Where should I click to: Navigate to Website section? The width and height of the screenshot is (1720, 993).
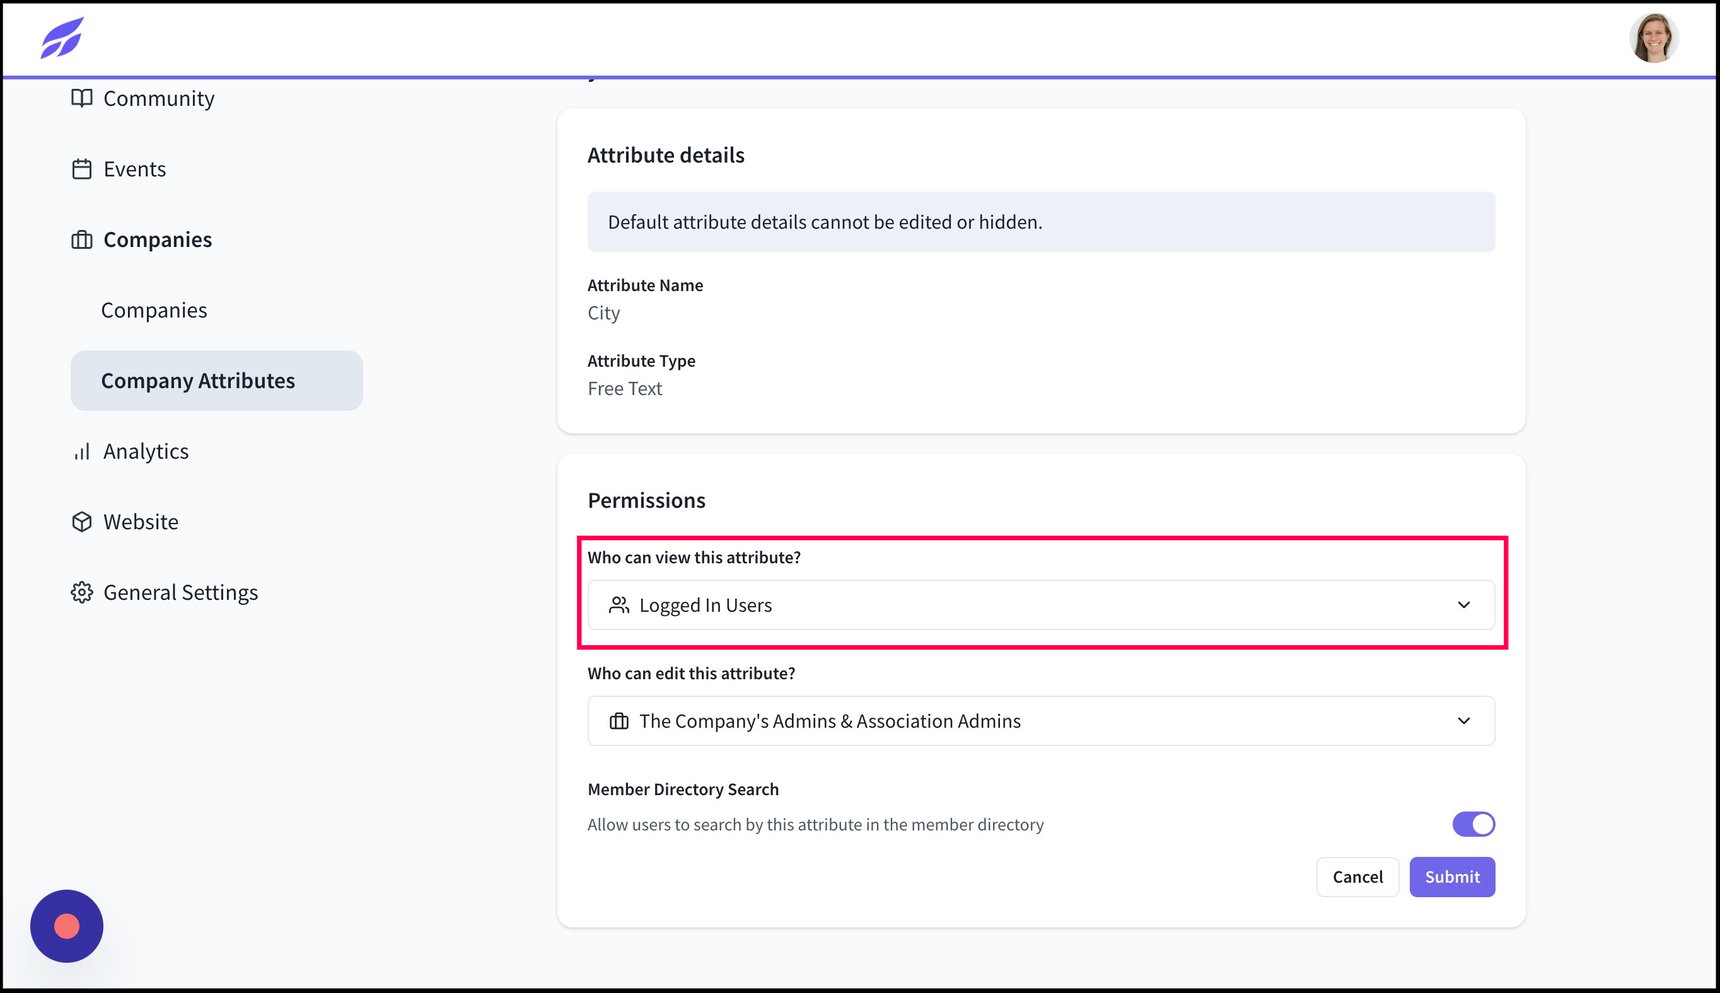141,522
